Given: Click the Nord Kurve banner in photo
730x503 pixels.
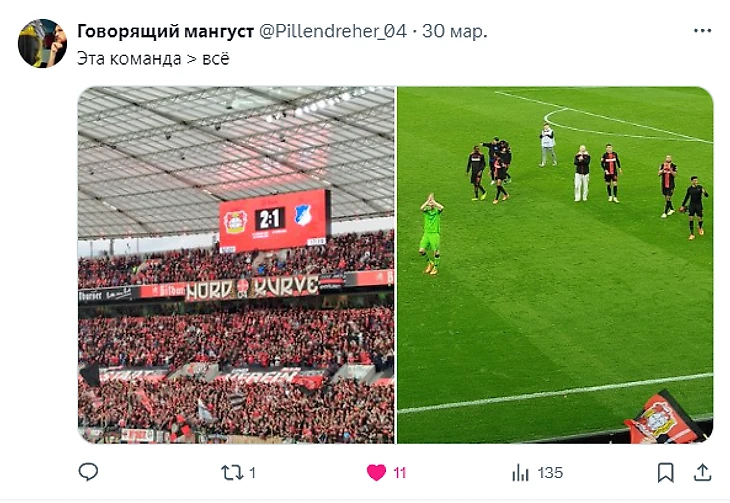Looking at the screenshot, I should pyautogui.click(x=252, y=287).
